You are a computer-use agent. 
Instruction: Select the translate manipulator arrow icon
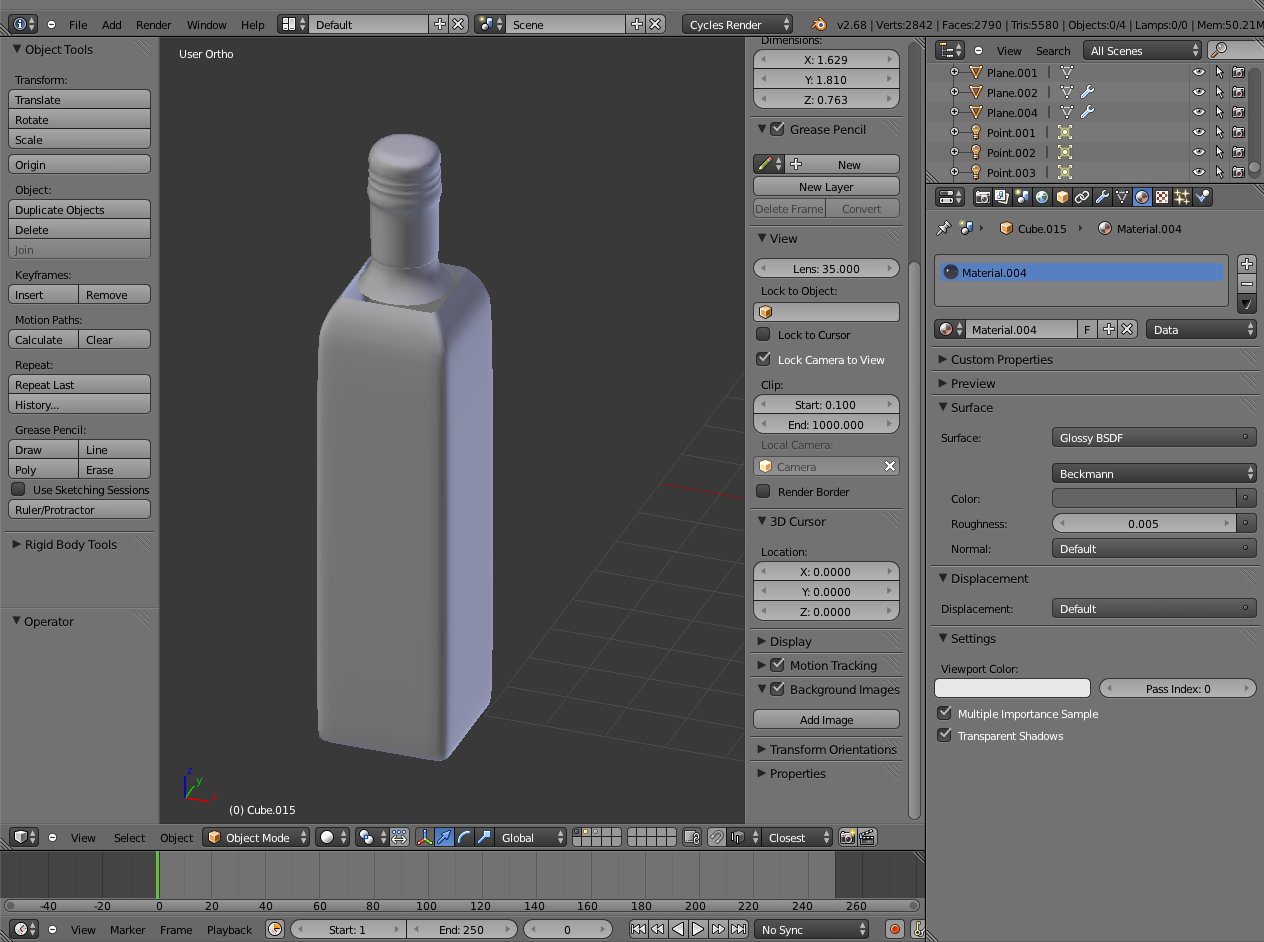pyautogui.click(x=445, y=837)
